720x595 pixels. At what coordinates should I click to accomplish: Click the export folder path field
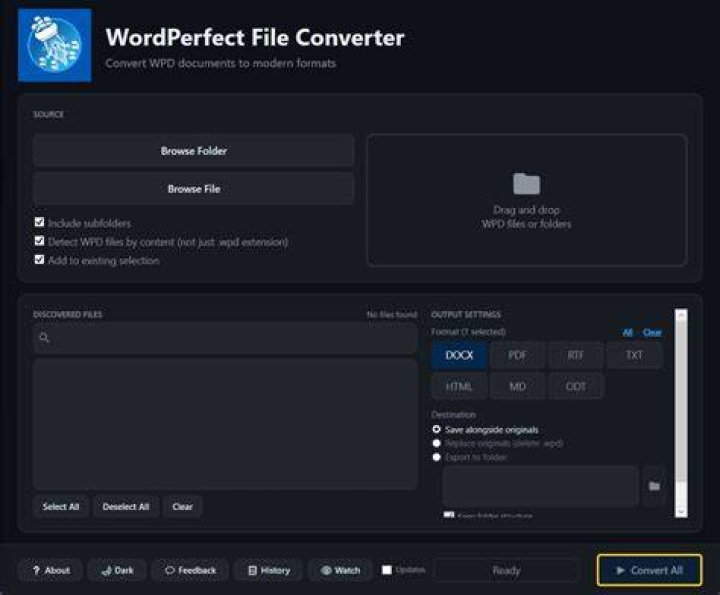(540, 486)
